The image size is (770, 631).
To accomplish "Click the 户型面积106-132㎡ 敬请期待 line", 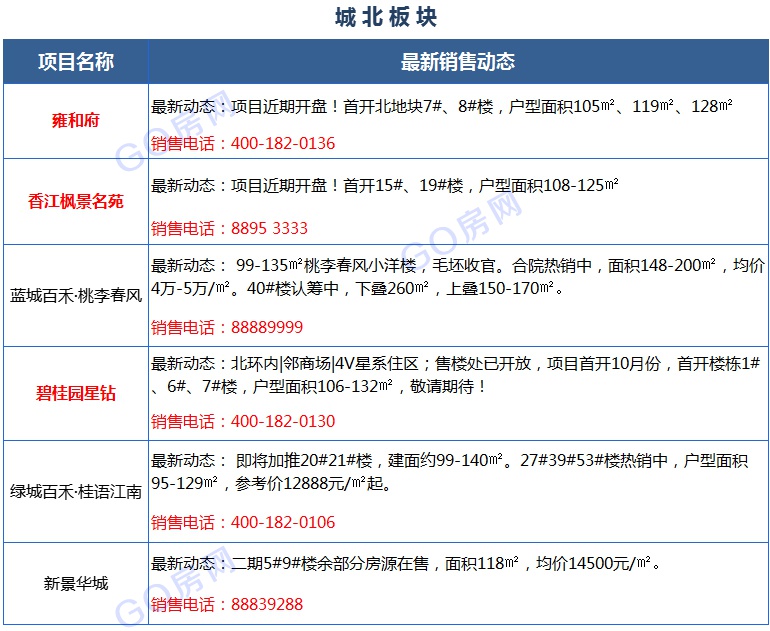I will point(319,386).
